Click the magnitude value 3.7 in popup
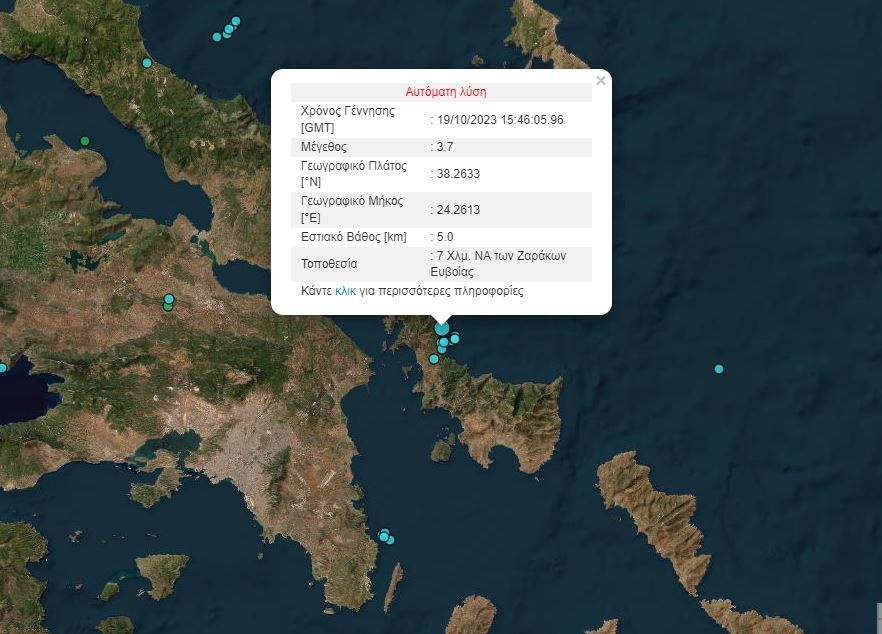Viewport: 882px width, 634px height. click(x=445, y=147)
